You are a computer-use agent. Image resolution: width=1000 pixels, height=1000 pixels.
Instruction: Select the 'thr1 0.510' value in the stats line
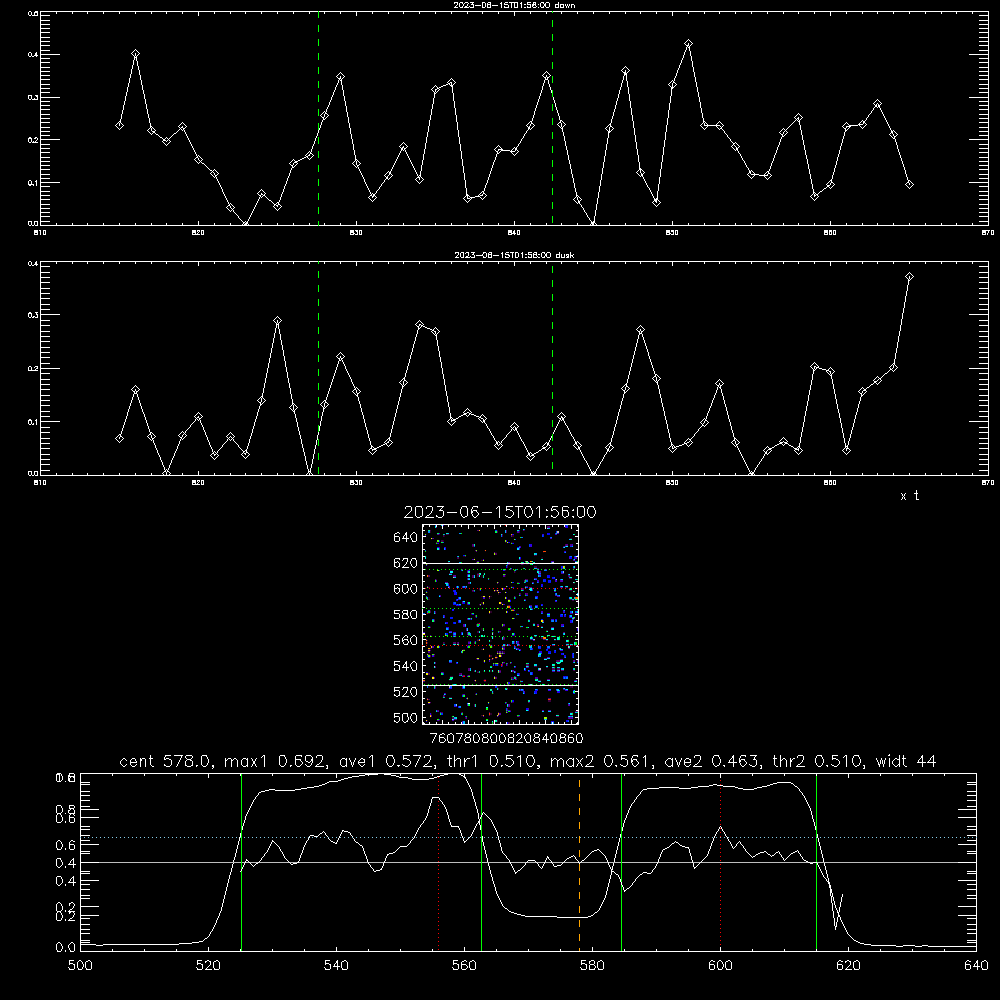(x=492, y=761)
